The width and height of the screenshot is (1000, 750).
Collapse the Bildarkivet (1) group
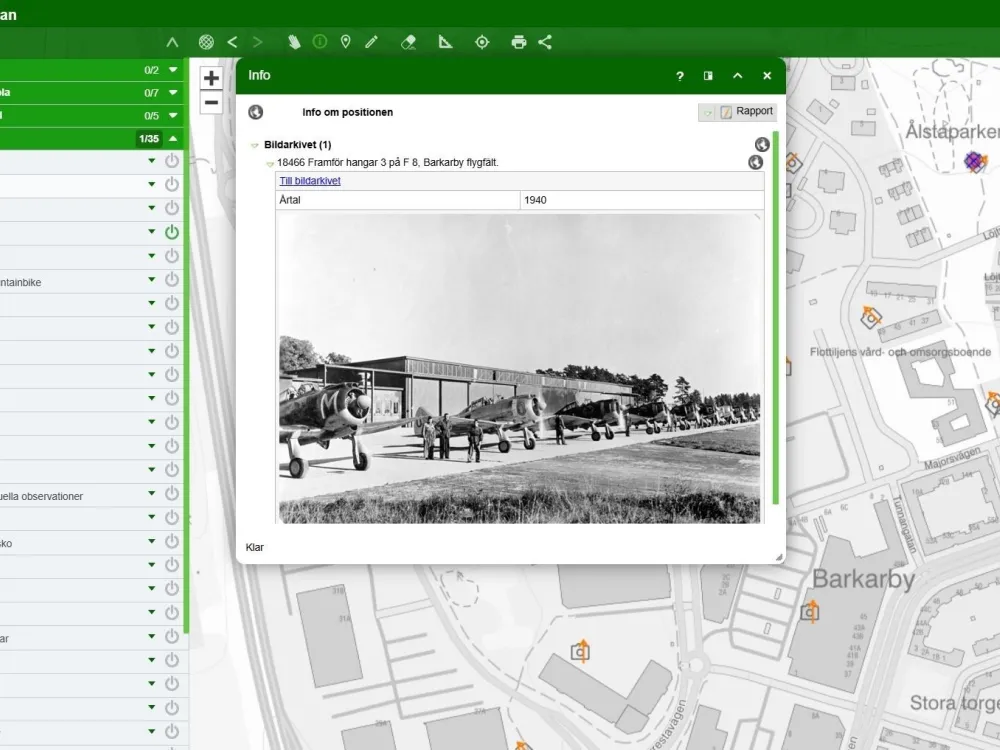[x=255, y=145]
